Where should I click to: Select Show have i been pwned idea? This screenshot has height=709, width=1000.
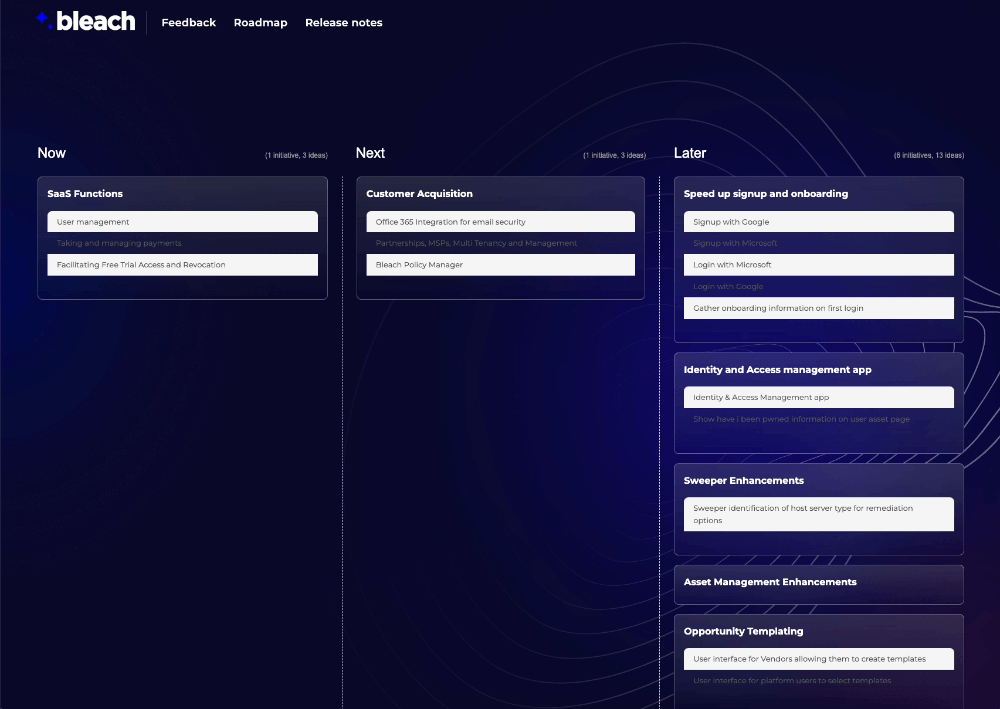coord(819,419)
